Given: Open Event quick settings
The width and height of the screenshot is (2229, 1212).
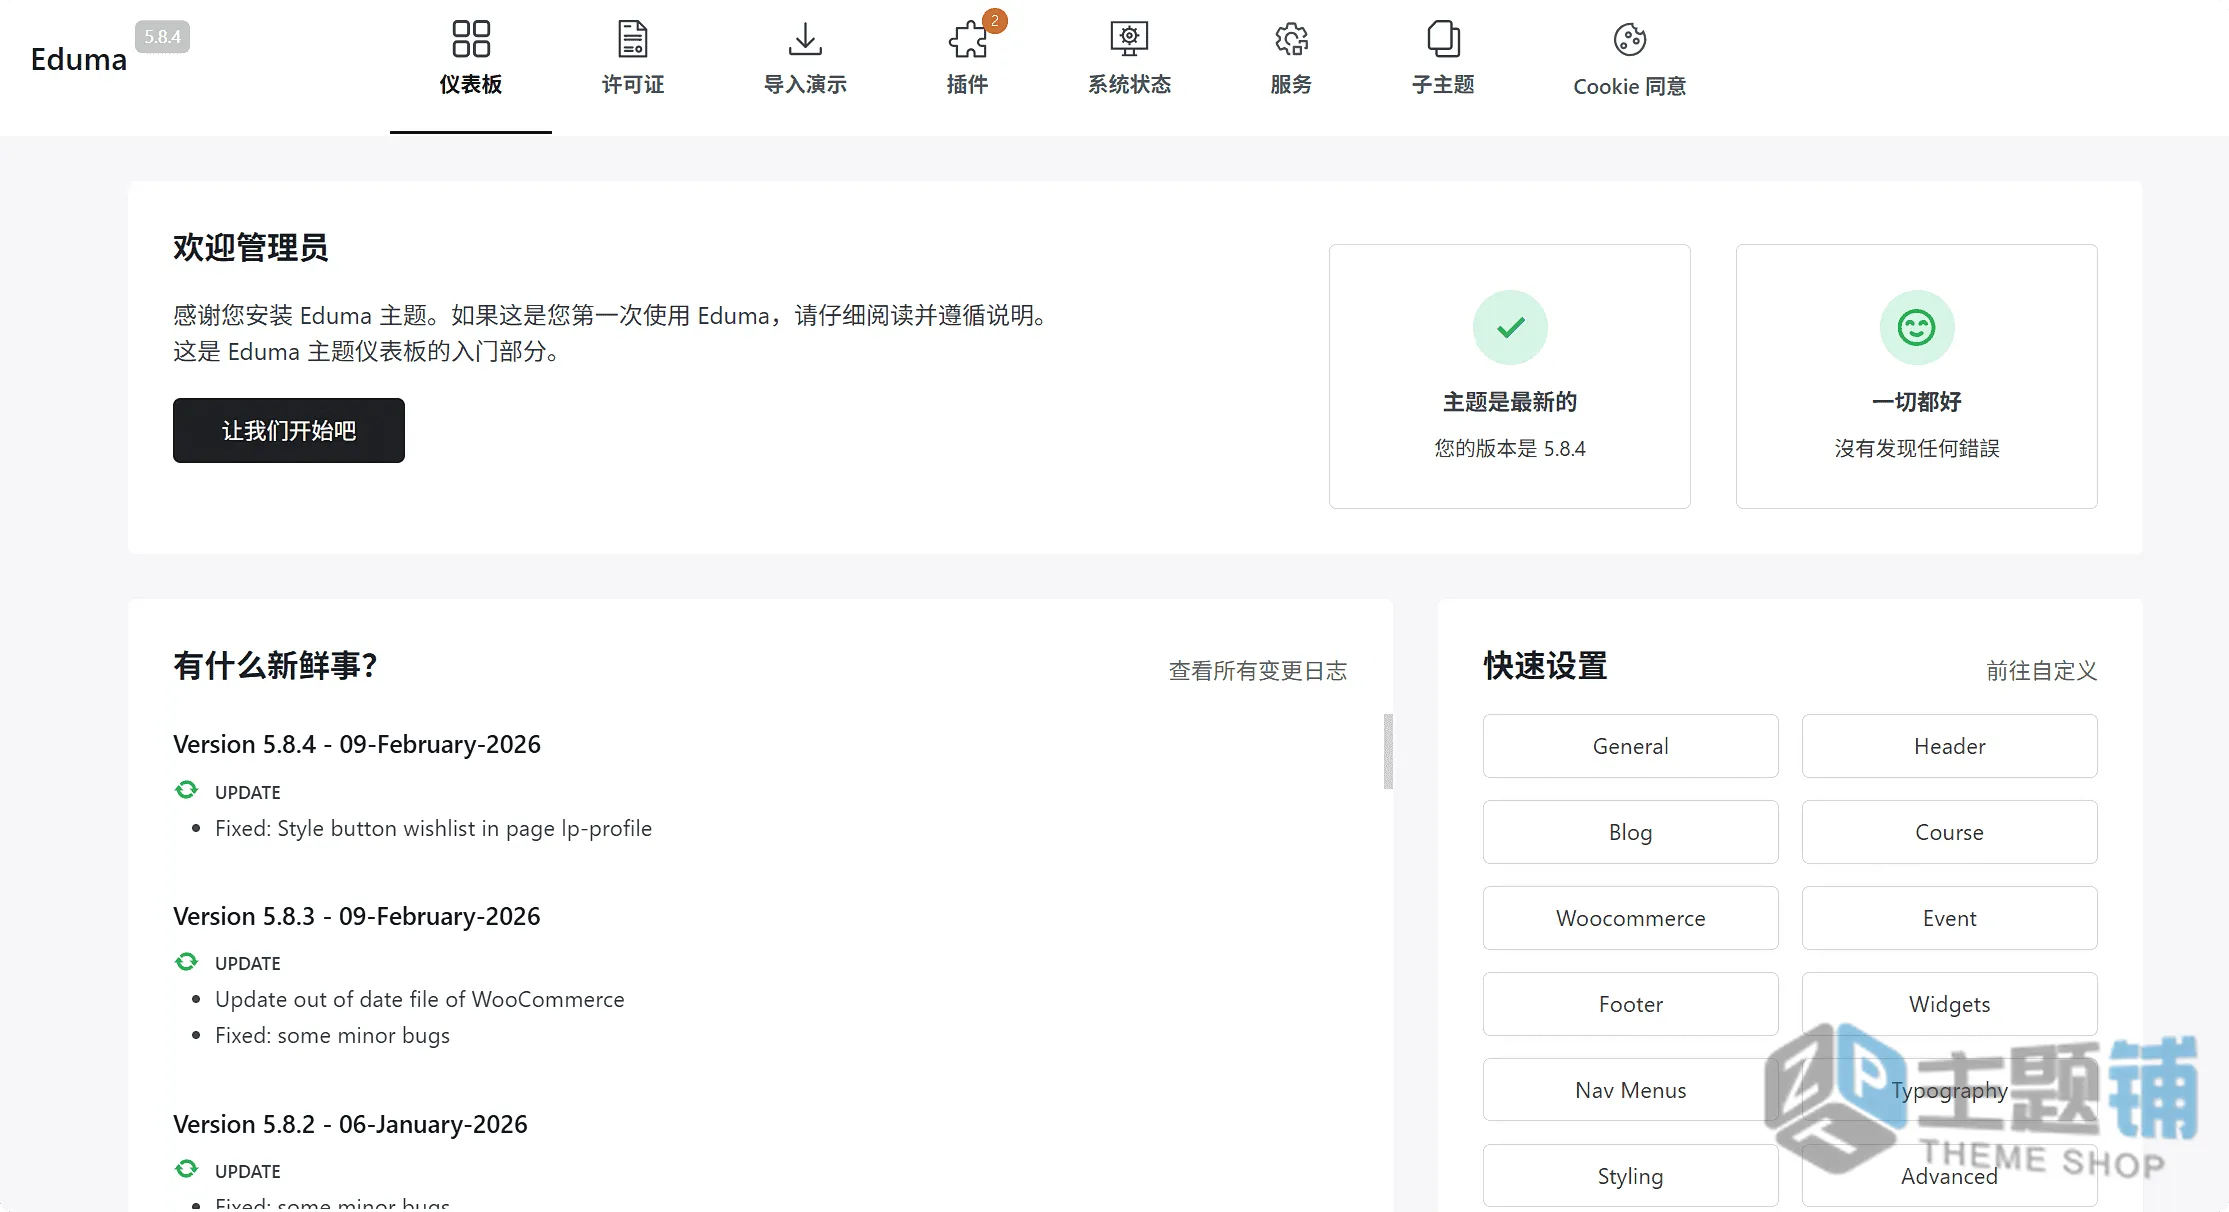Looking at the screenshot, I should tap(1949, 918).
